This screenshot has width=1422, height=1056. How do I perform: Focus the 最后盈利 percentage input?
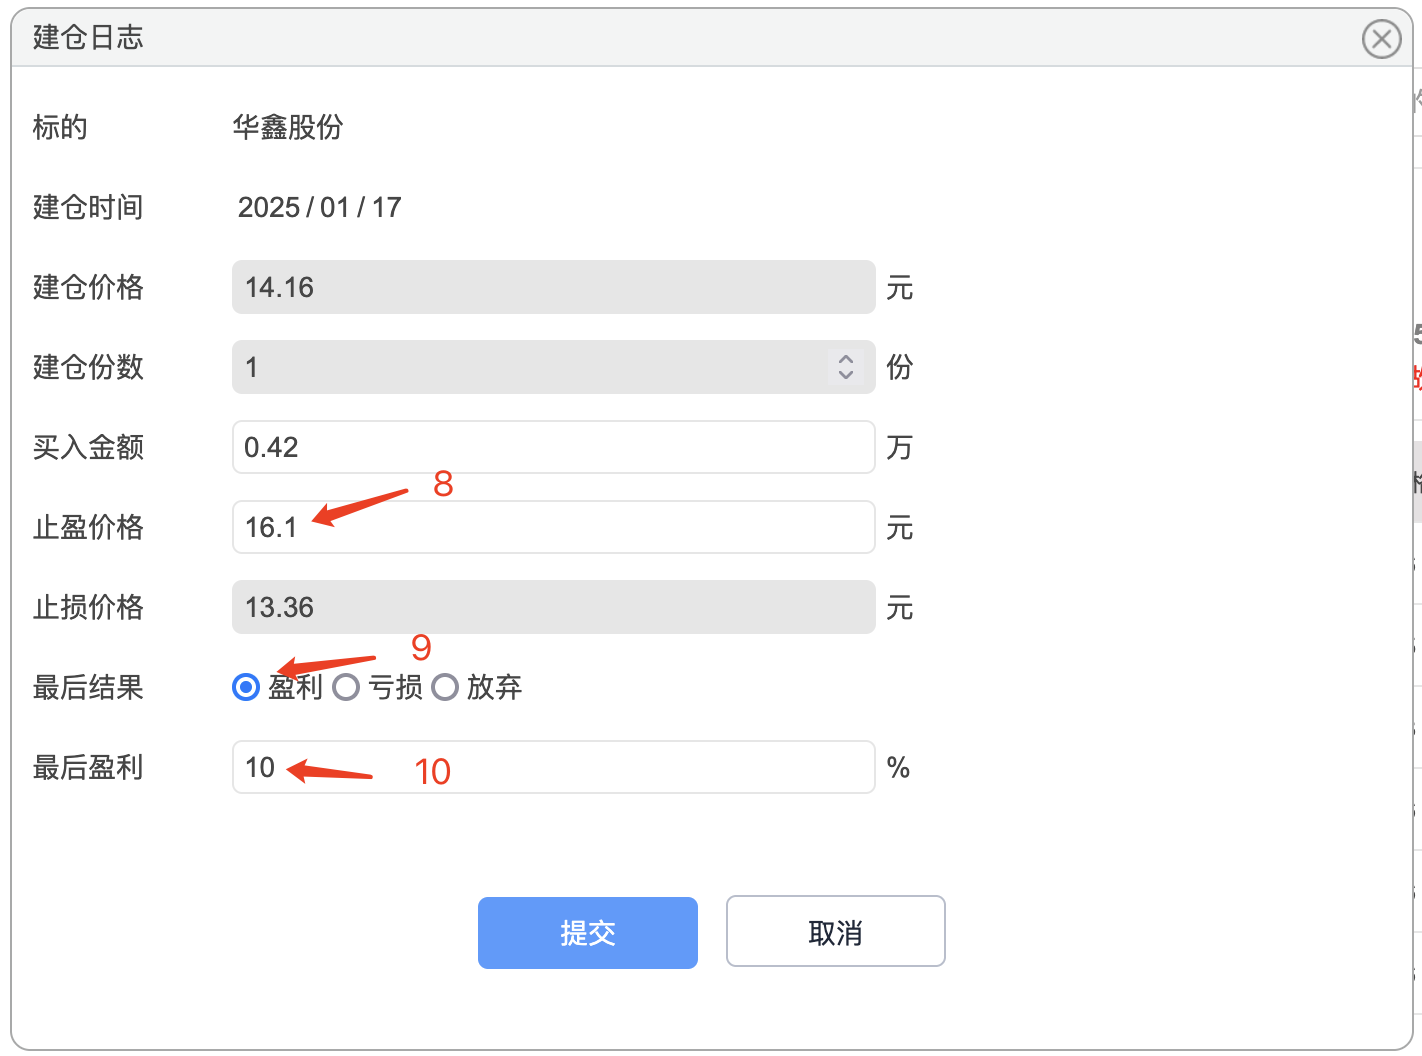click(x=554, y=767)
